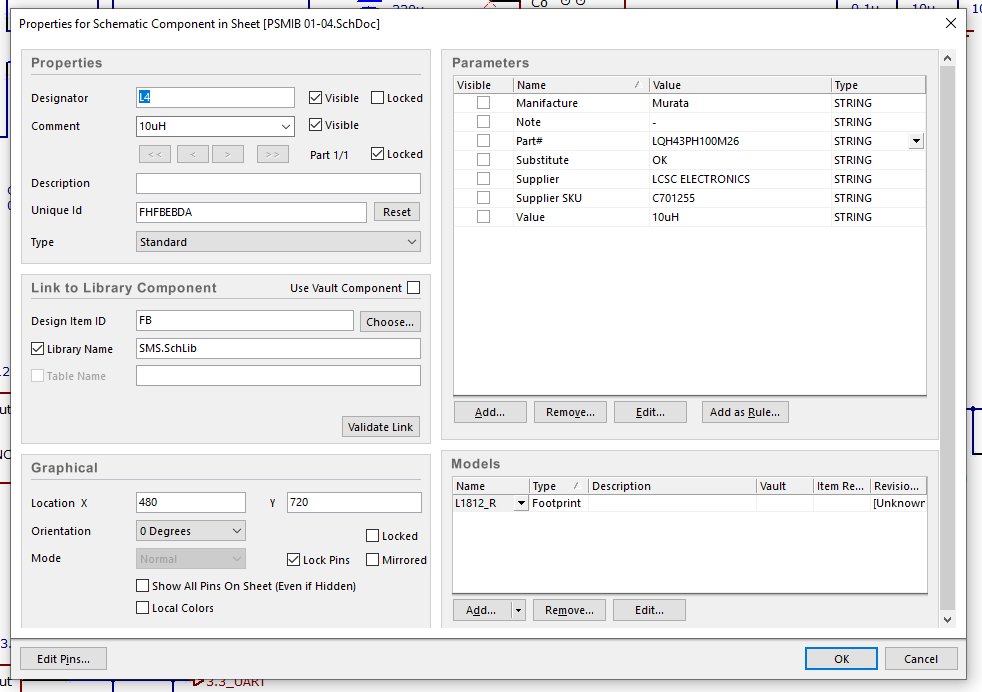Image resolution: width=982 pixels, height=692 pixels.
Task: Open the Type Standard dropdown
Action: (278, 242)
